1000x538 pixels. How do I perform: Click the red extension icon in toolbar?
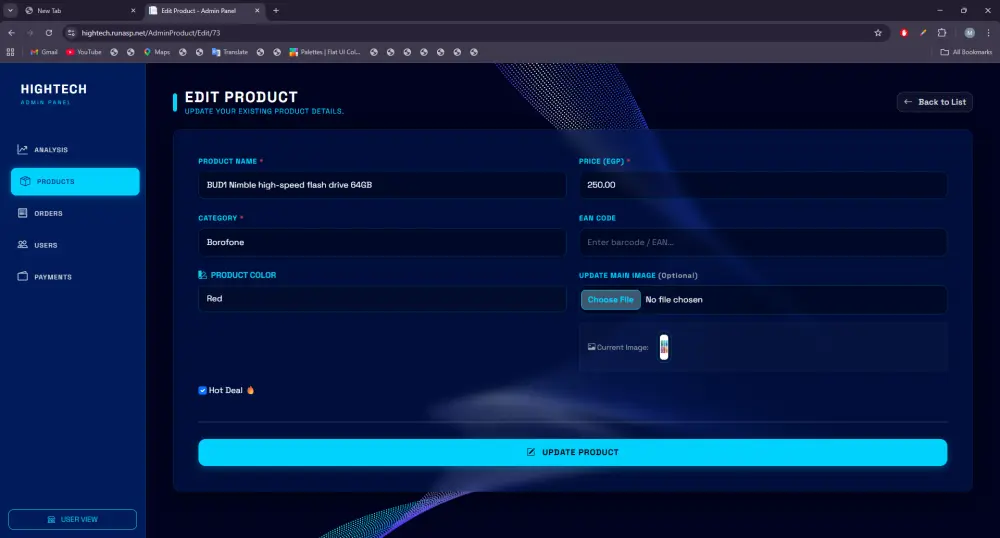click(x=904, y=33)
